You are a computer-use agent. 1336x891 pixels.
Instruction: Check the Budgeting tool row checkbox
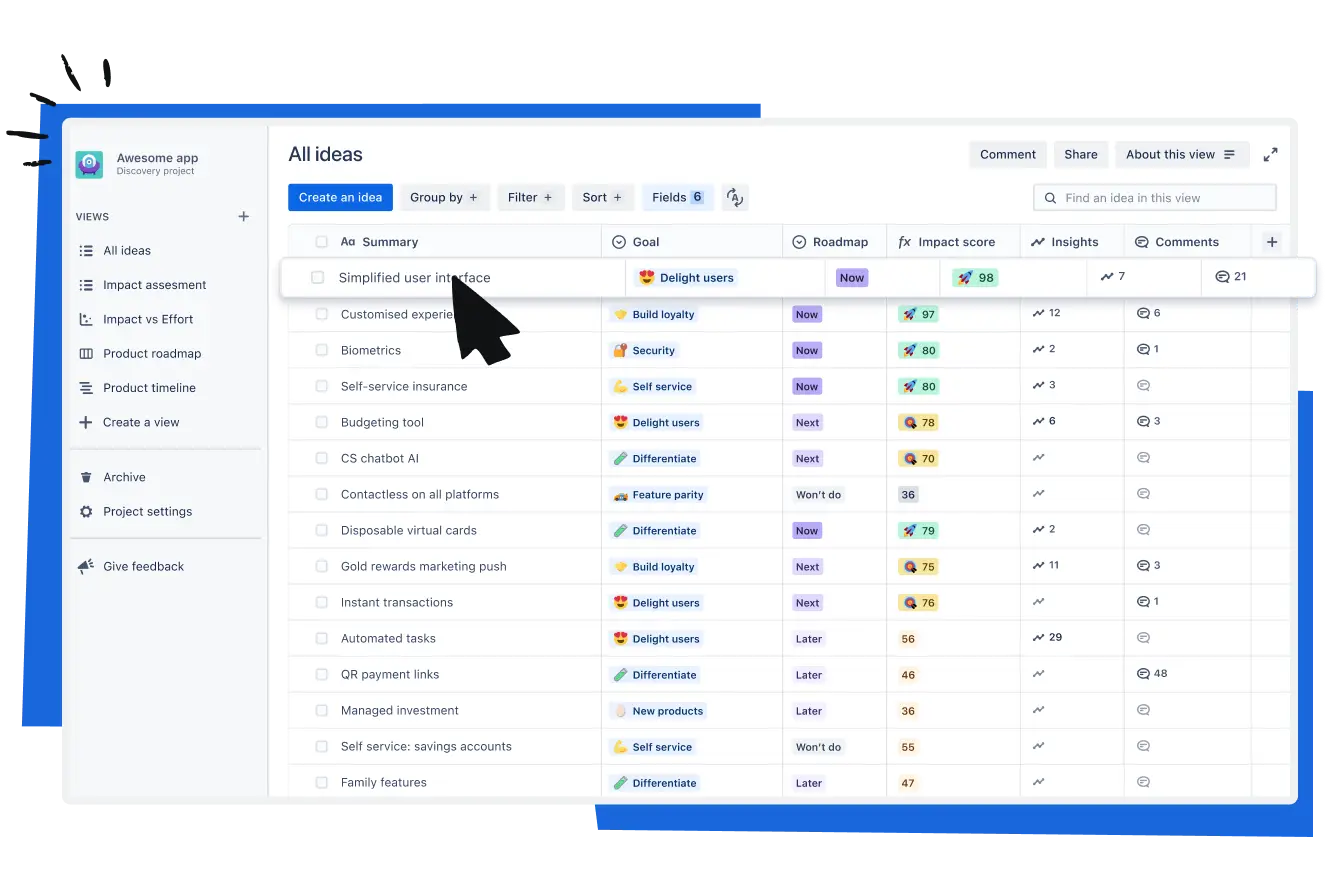322,423
